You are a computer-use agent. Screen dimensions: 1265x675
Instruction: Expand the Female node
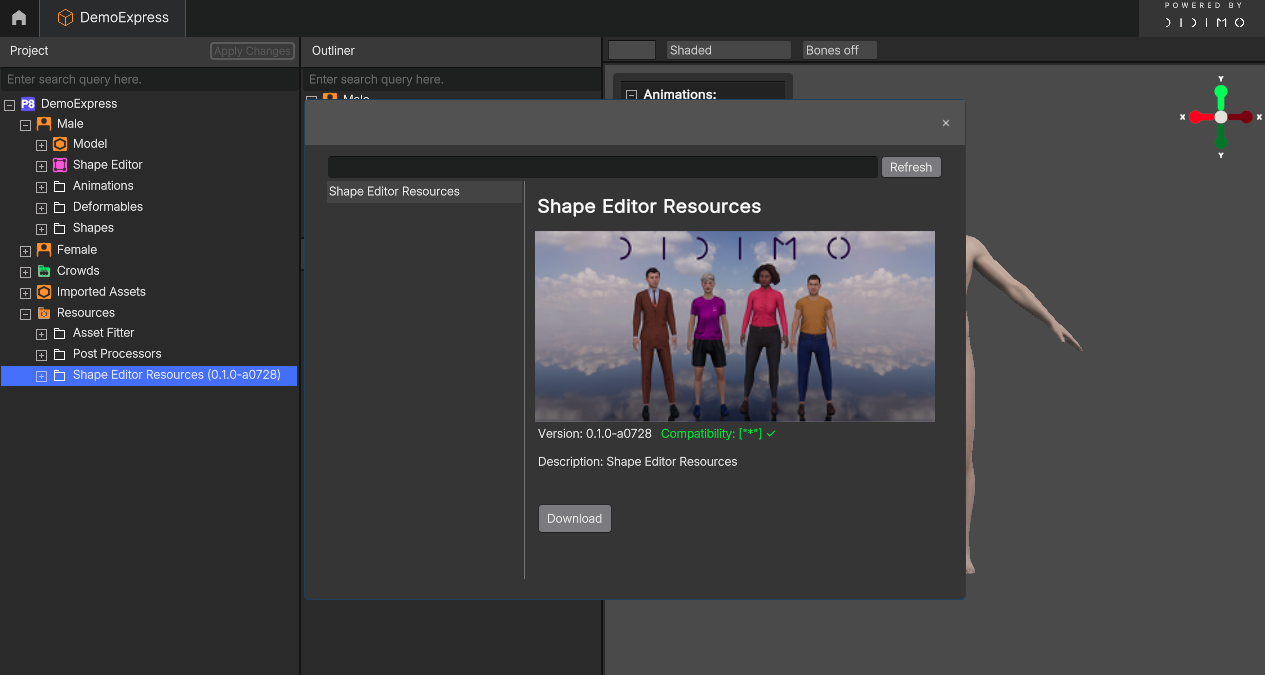click(x=25, y=251)
